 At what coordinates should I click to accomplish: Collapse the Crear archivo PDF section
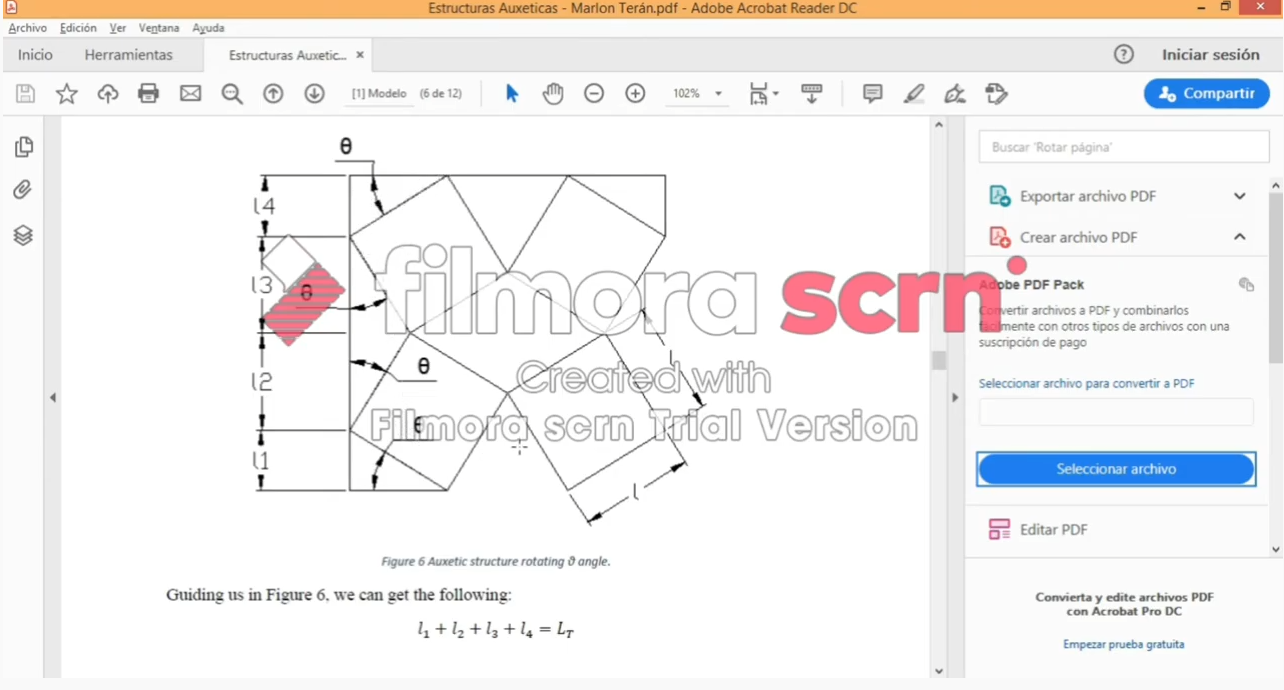(1240, 237)
